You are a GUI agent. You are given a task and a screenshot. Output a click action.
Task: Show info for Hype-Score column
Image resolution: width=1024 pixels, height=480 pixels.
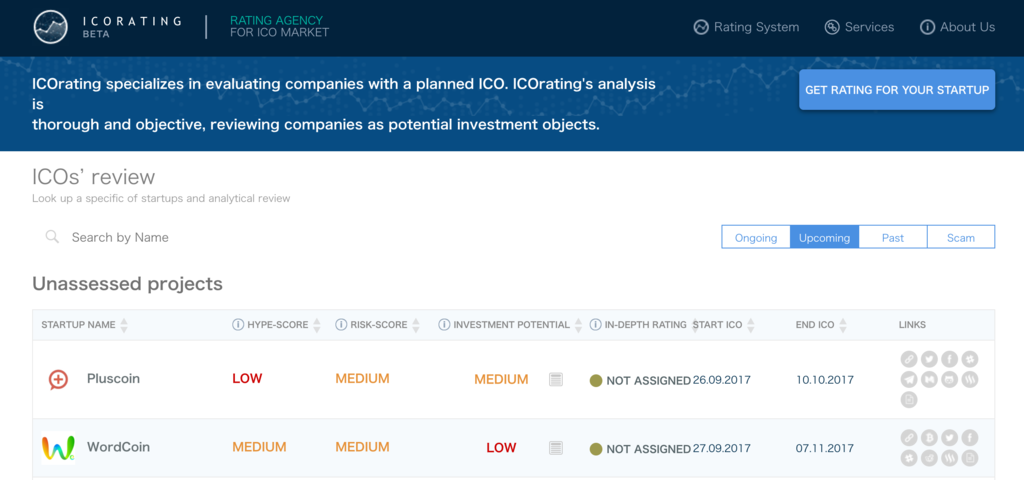pos(238,325)
